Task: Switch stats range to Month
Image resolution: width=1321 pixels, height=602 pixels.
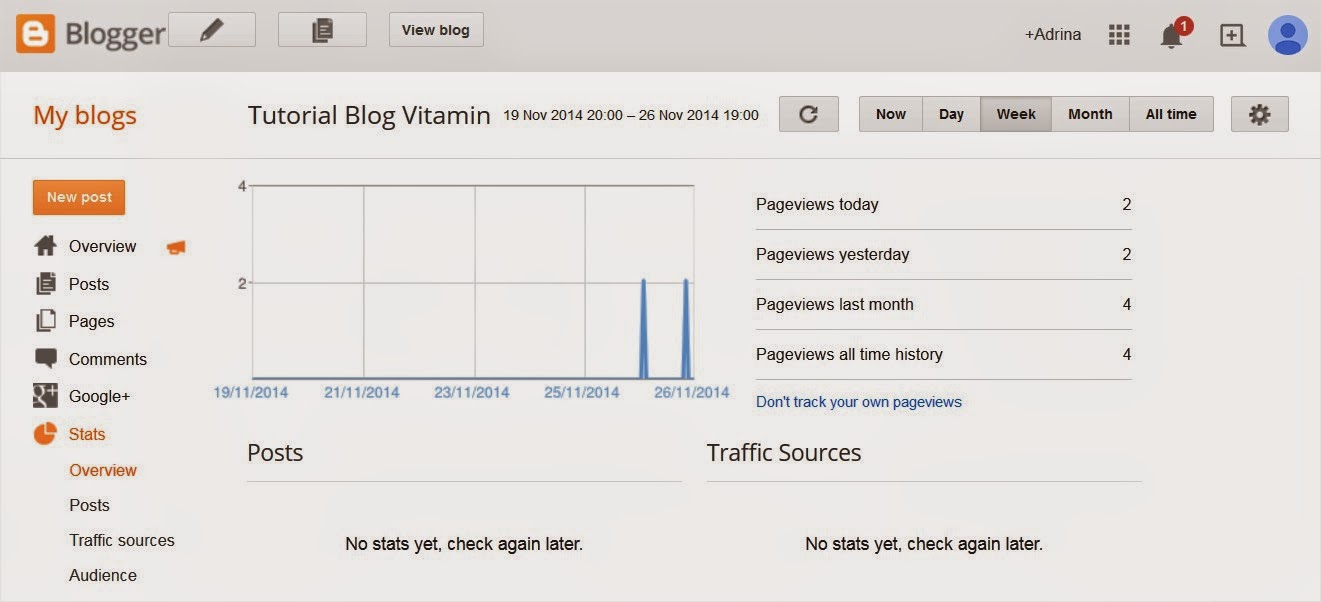Action: pos(1090,114)
